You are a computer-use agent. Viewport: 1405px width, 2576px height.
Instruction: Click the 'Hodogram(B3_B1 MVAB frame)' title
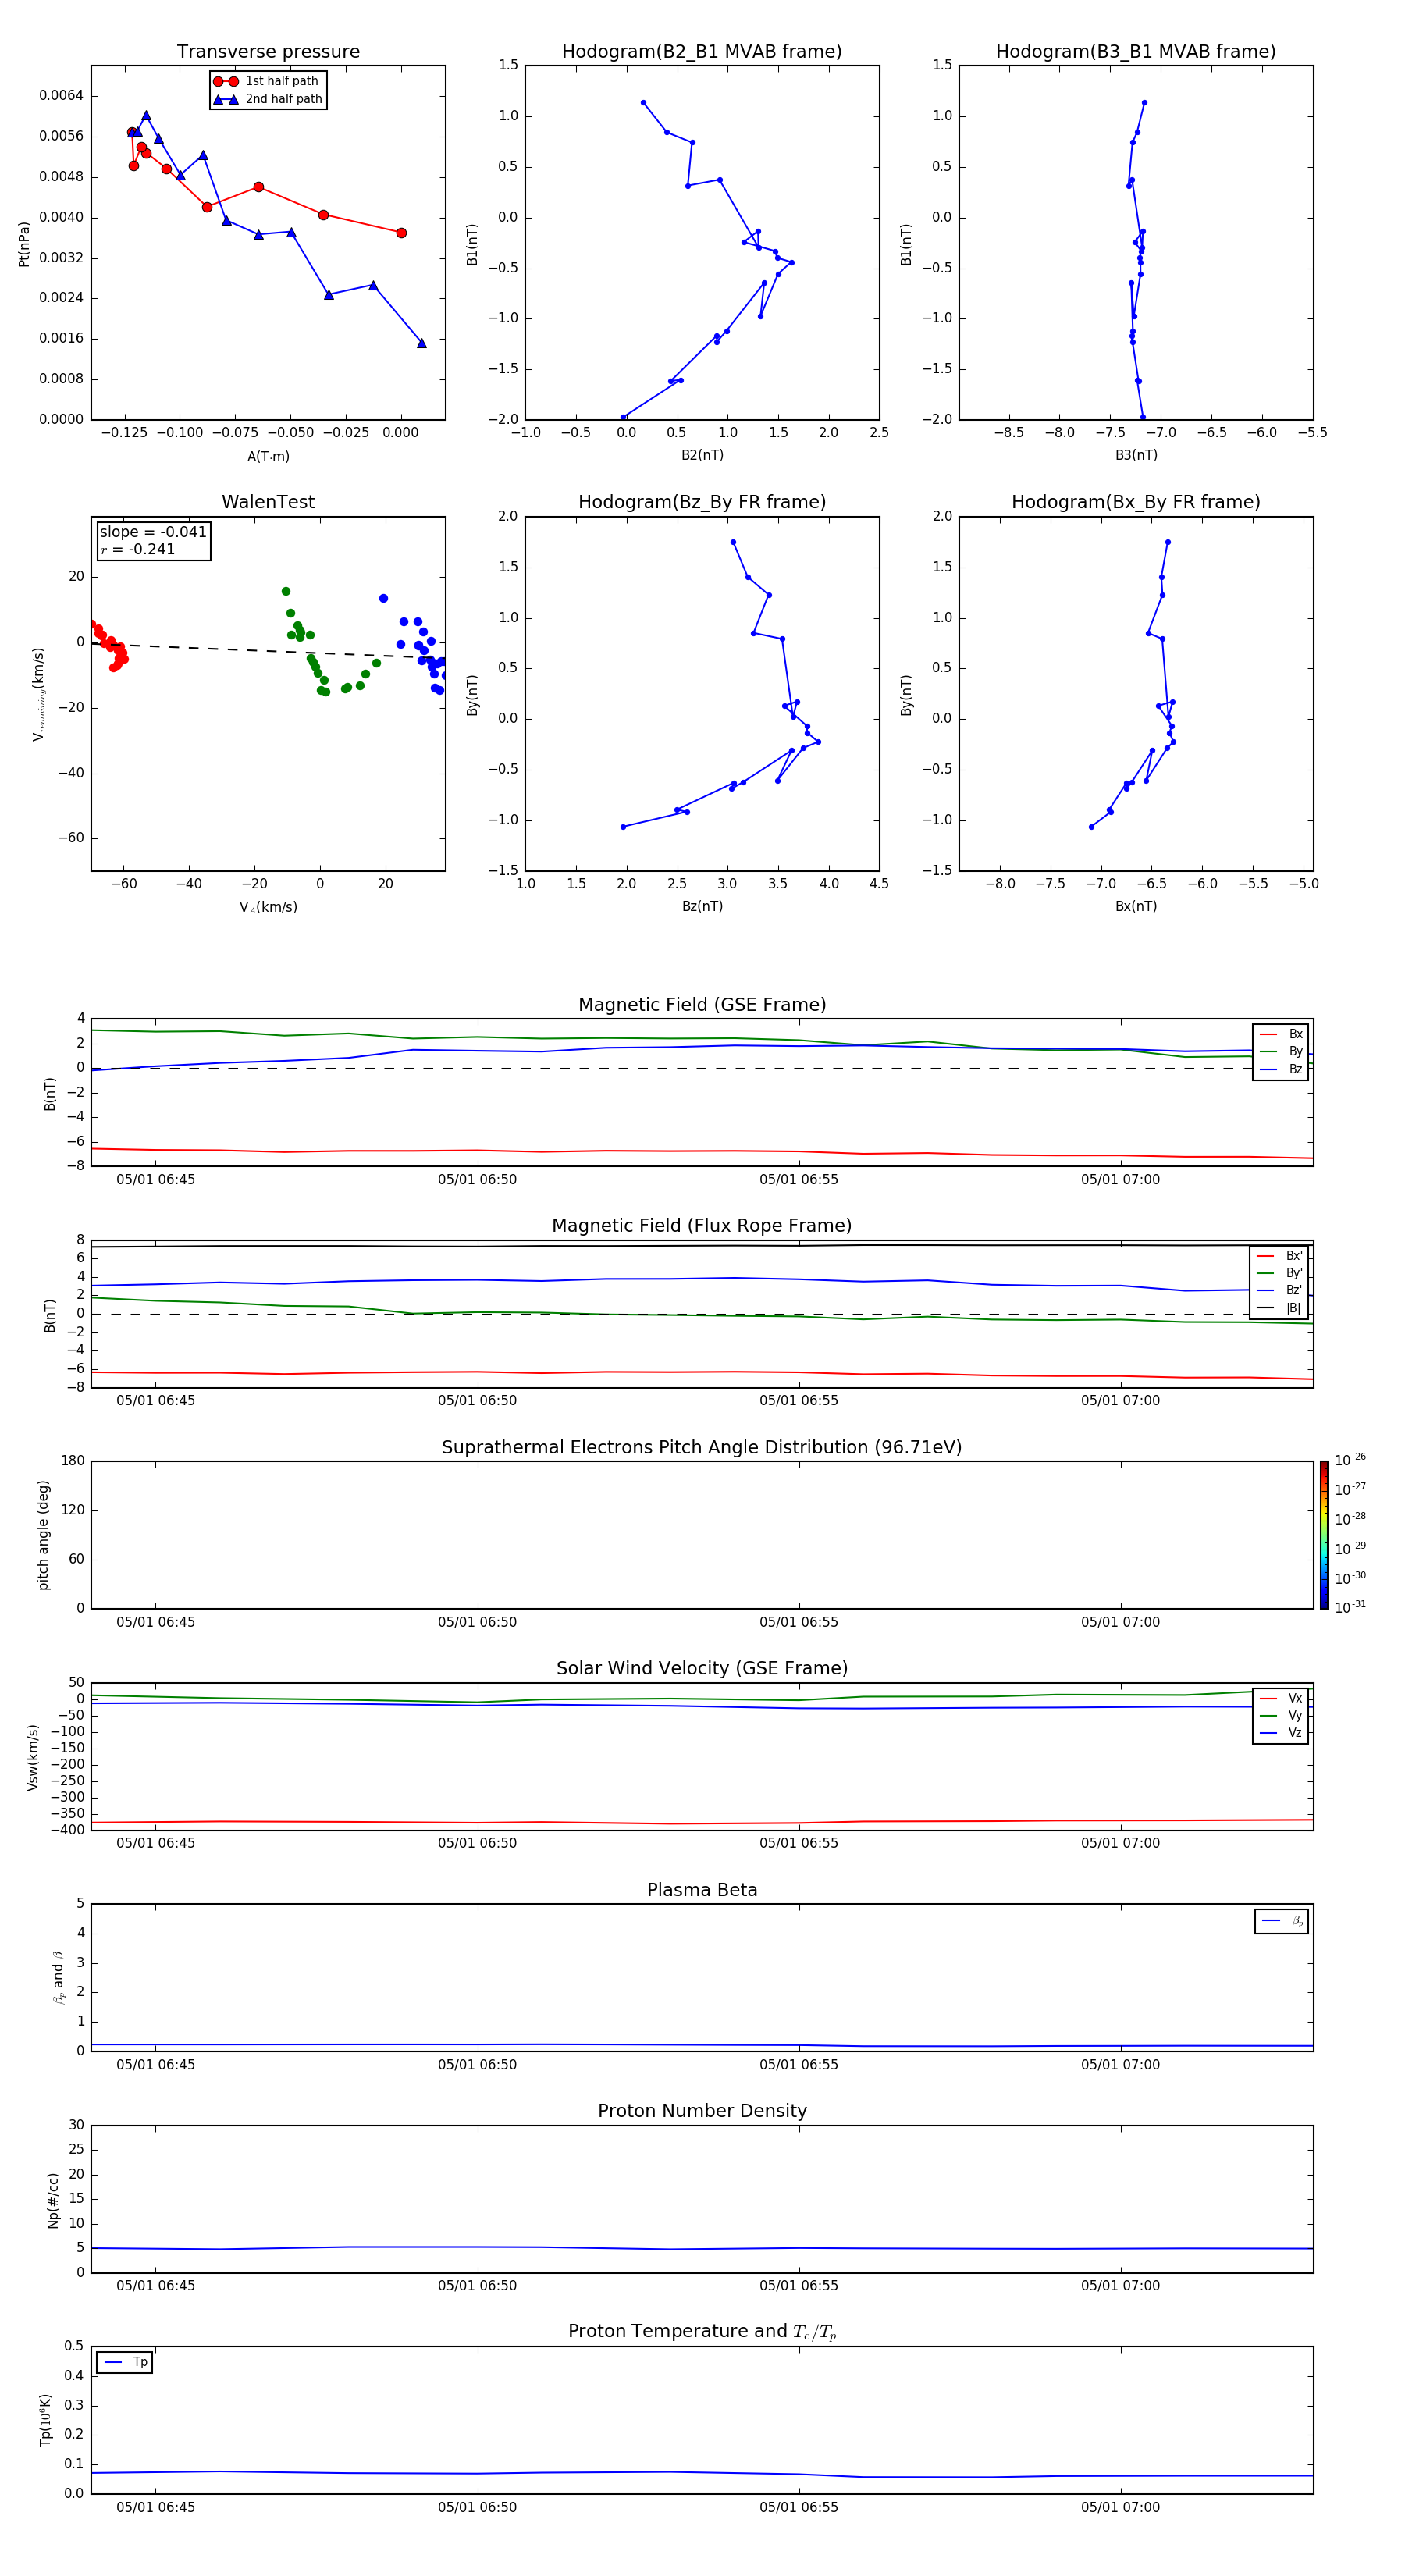pyautogui.click(x=1136, y=51)
